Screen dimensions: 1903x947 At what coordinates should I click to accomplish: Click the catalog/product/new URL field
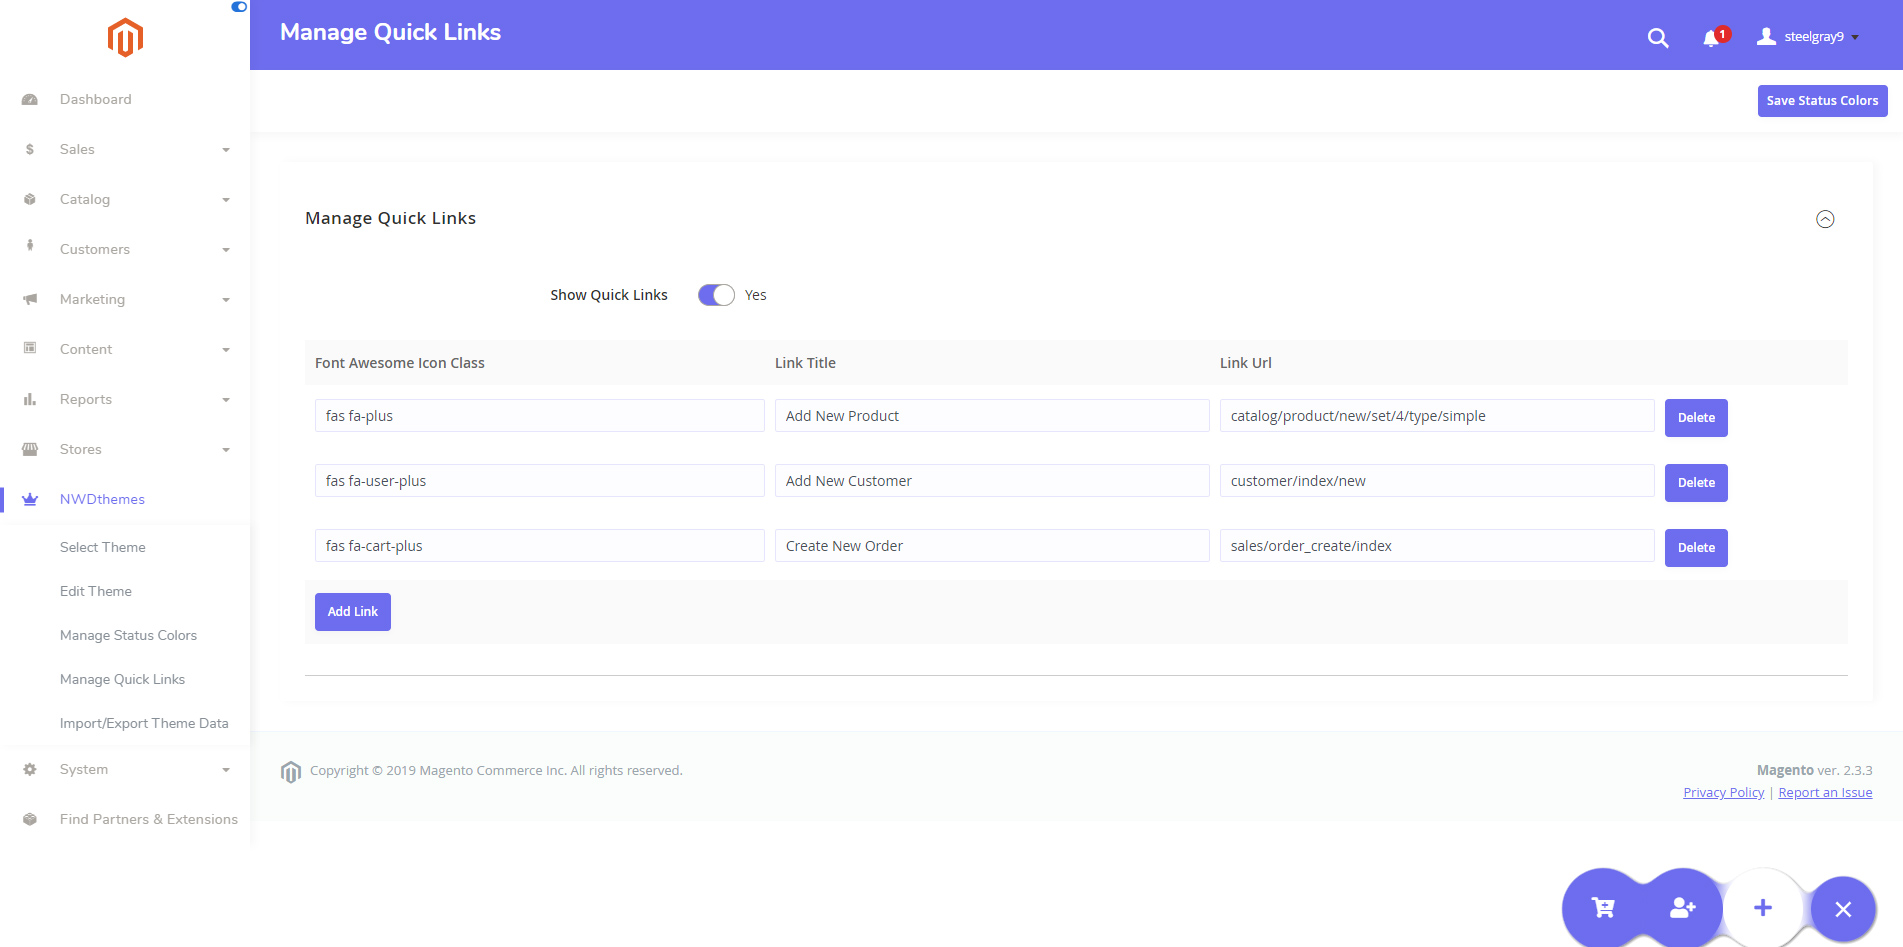[1437, 416]
